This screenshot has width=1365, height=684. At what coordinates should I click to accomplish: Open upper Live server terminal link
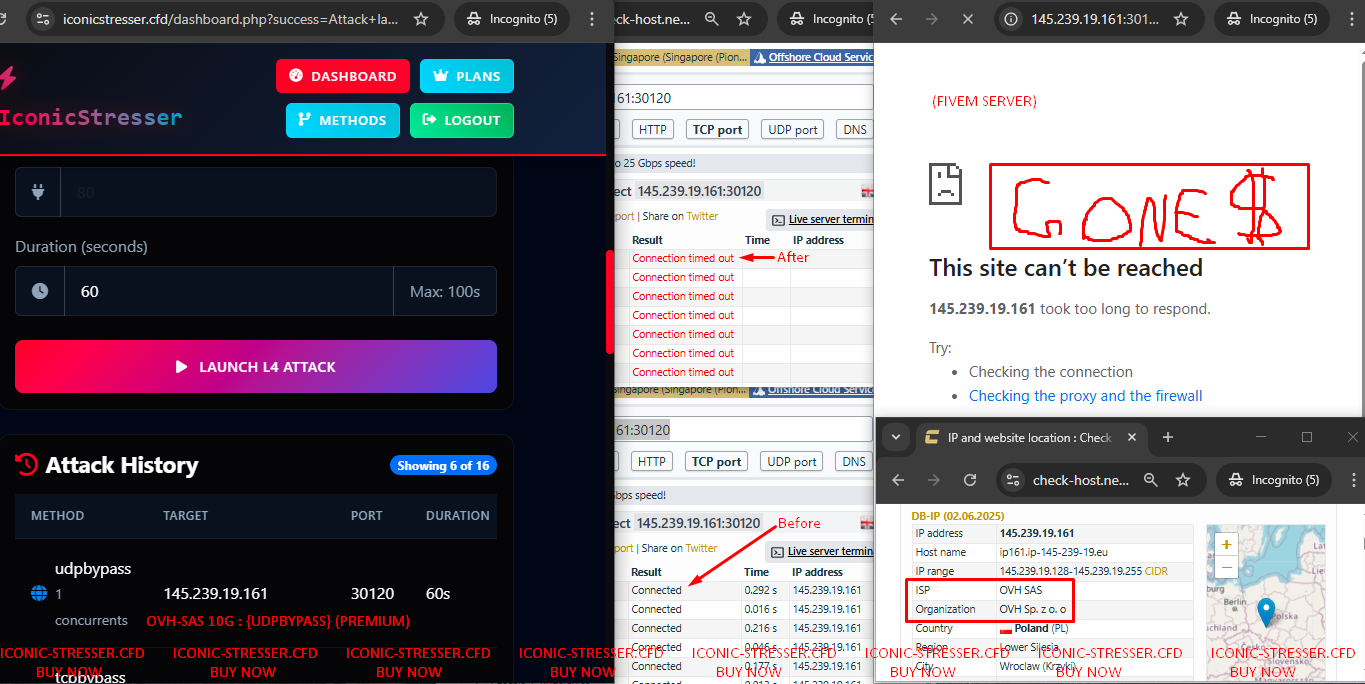click(830, 219)
